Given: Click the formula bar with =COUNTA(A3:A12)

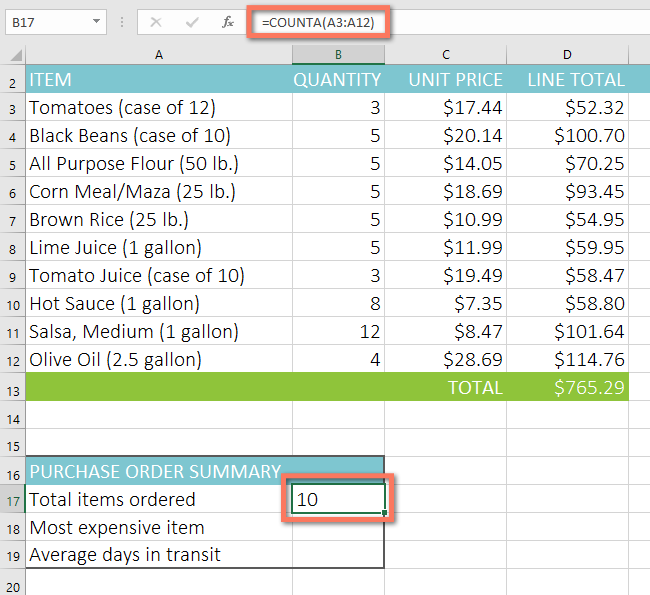Looking at the screenshot, I should pos(450,21).
